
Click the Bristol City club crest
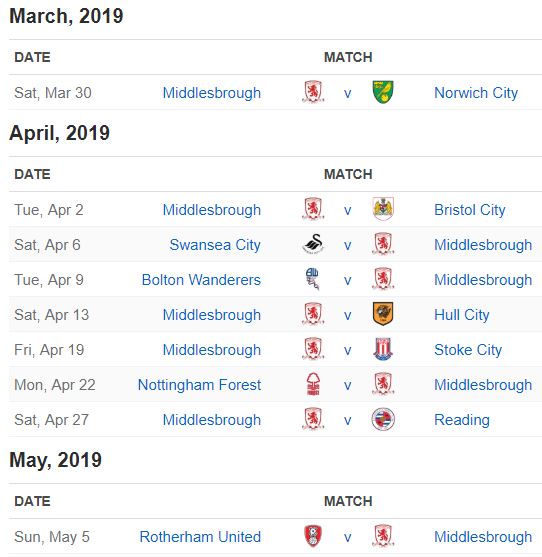pos(383,209)
